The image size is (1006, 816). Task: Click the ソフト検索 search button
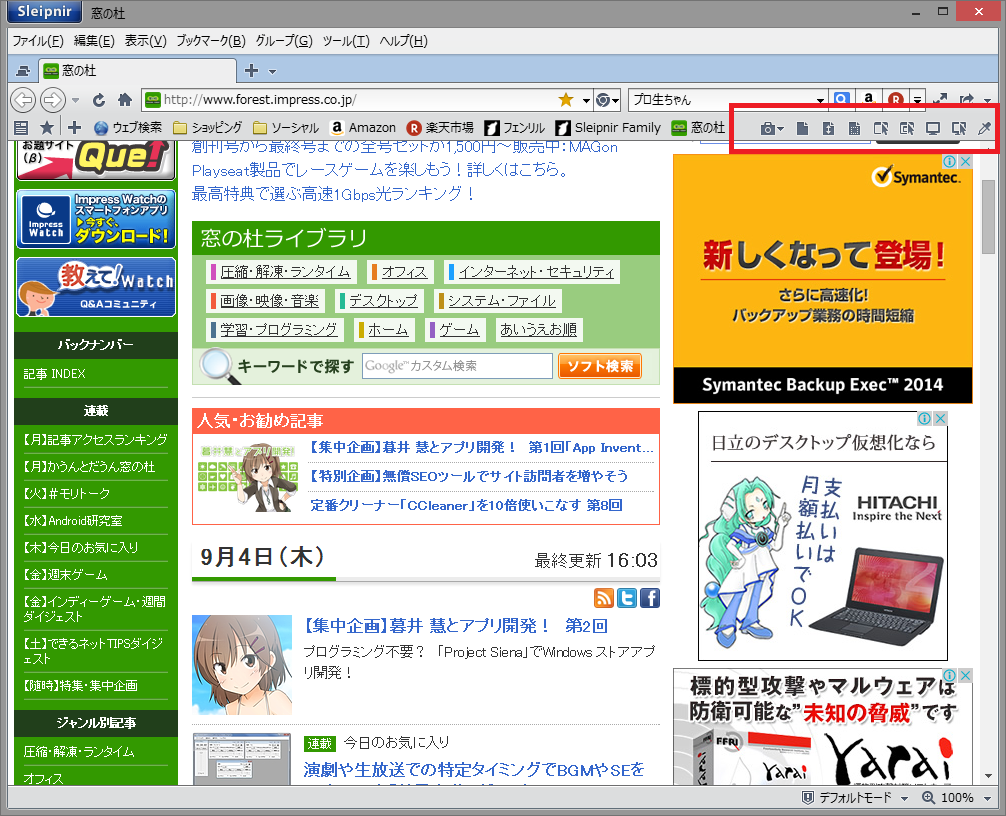[599, 366]
